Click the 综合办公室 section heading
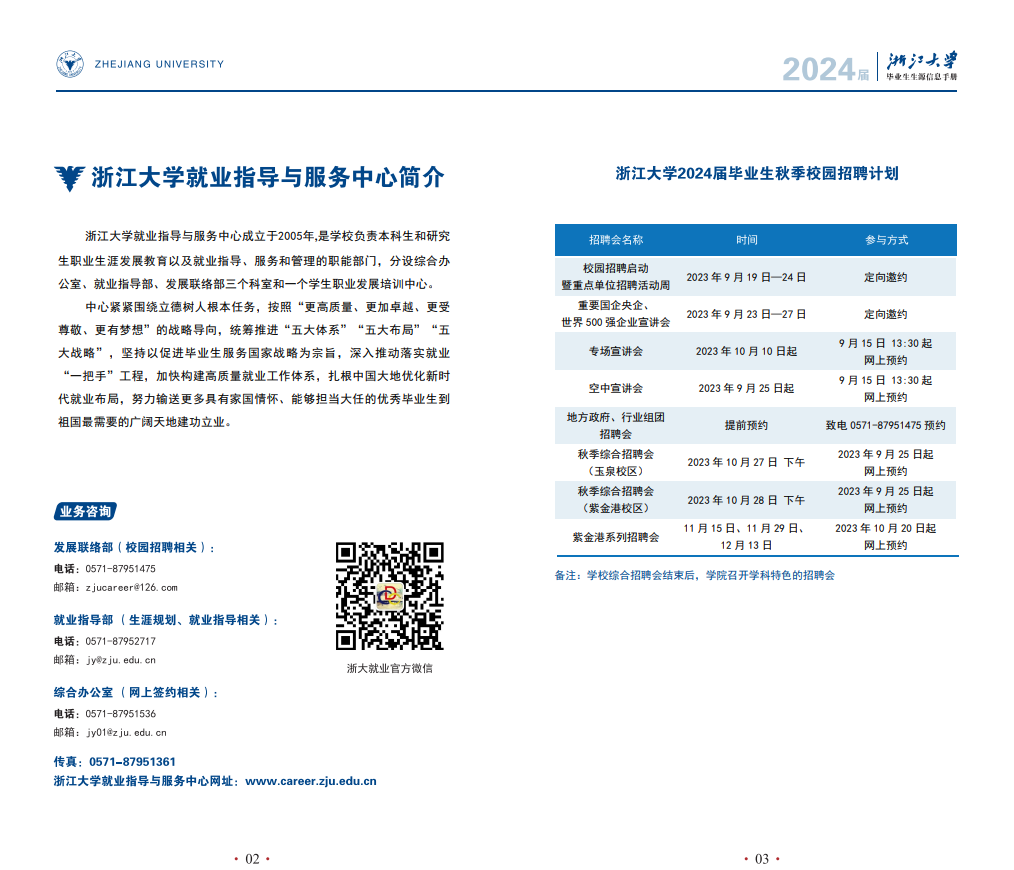The height and width of the screenshot is (870, 1014). tap(134, 692)
